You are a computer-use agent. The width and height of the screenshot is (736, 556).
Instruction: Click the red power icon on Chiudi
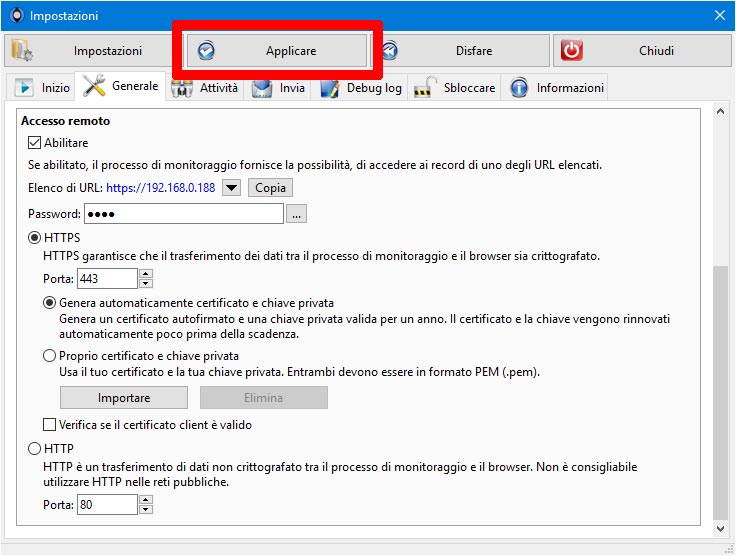571,51
